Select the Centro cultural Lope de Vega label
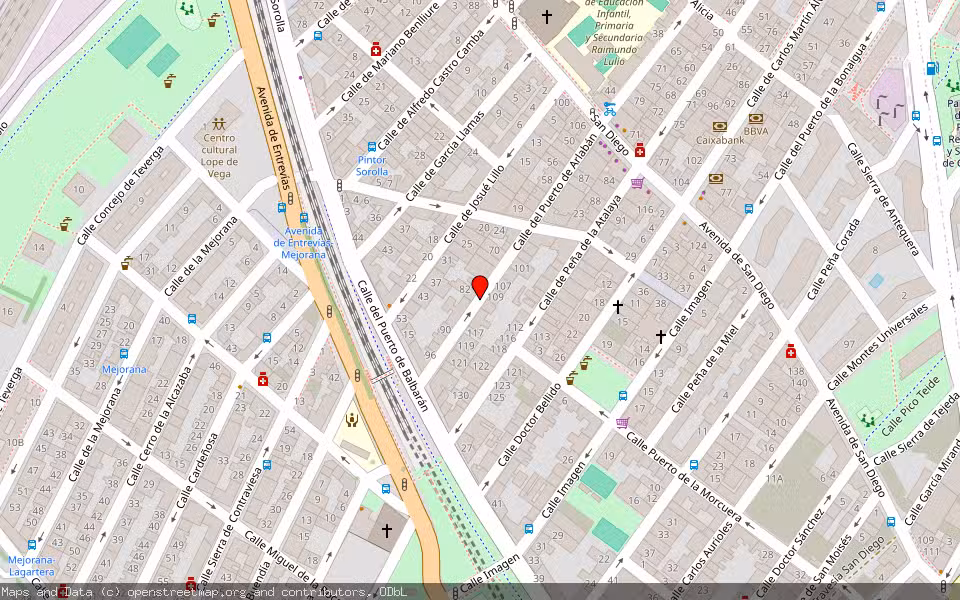960x600 pixels. click(x=219, y=156)
